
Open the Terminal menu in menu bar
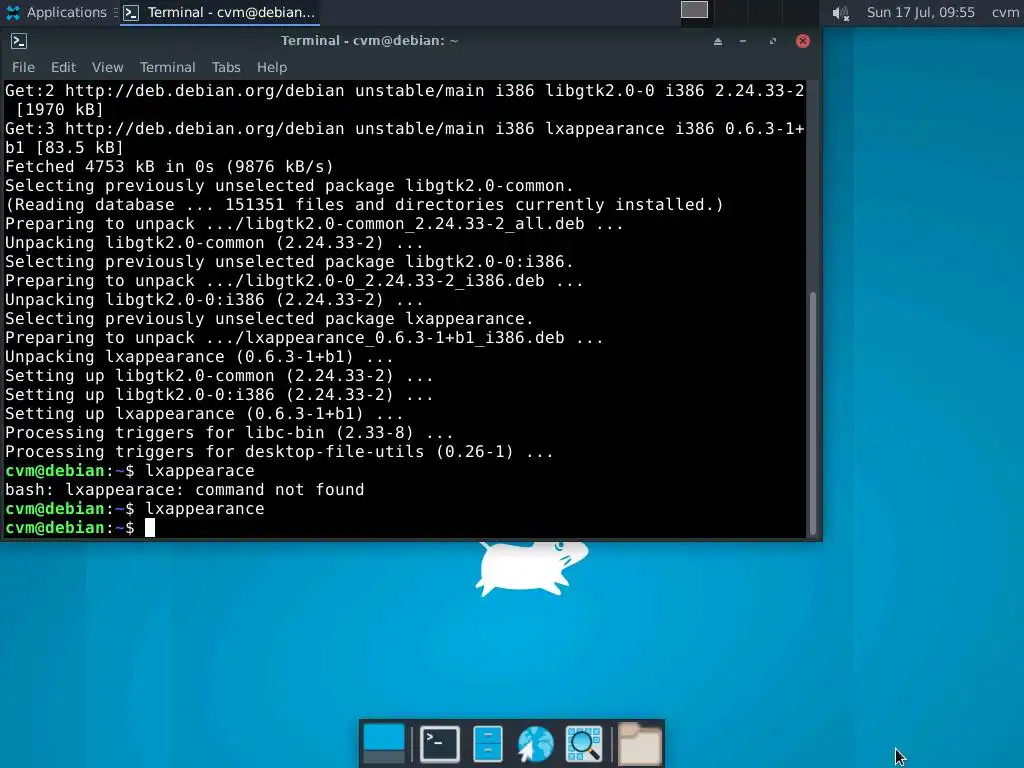(x=167, y=67)
